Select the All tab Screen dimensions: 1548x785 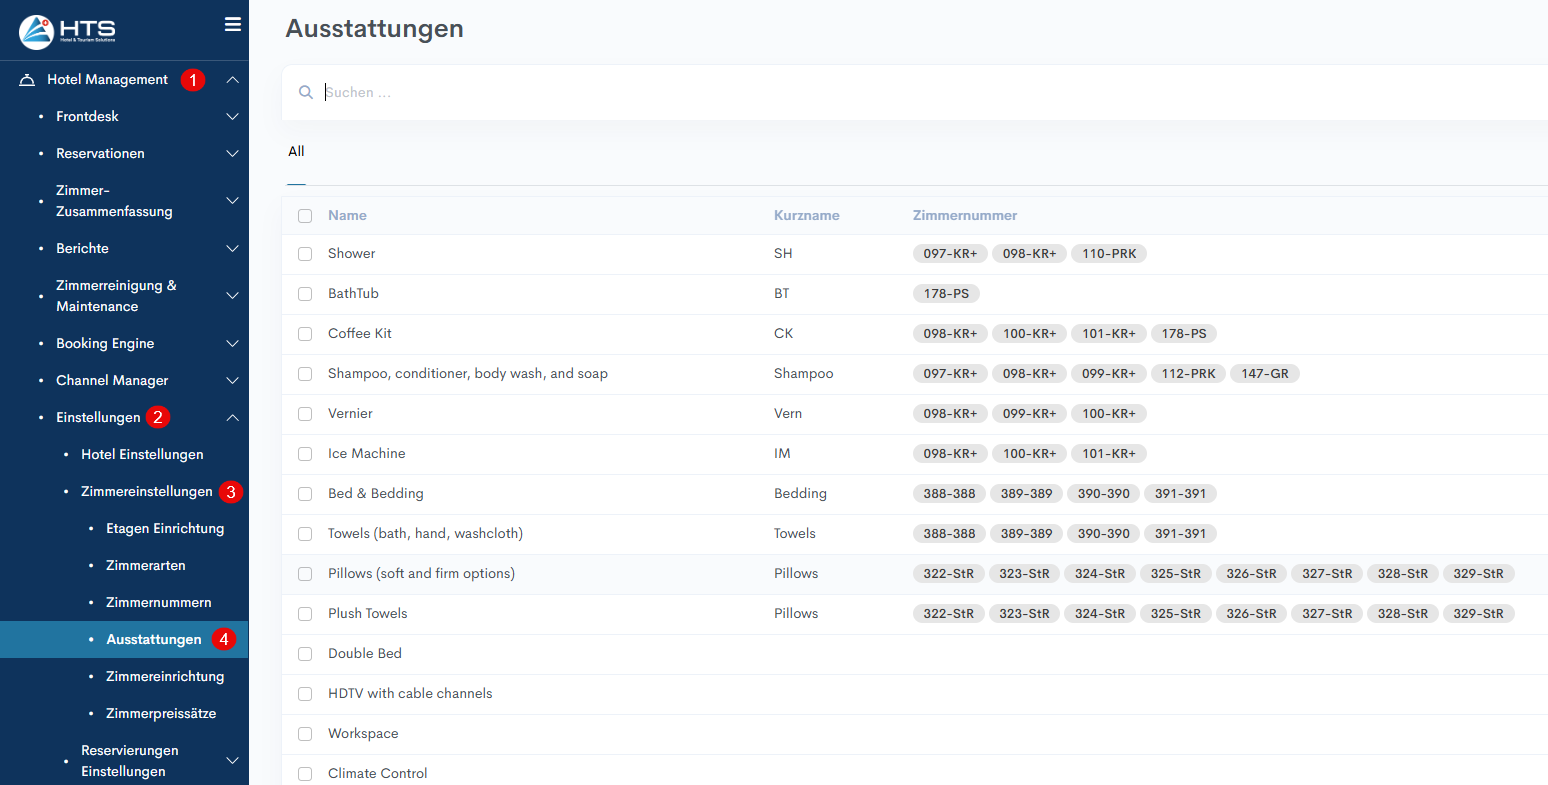coord(296,152)
